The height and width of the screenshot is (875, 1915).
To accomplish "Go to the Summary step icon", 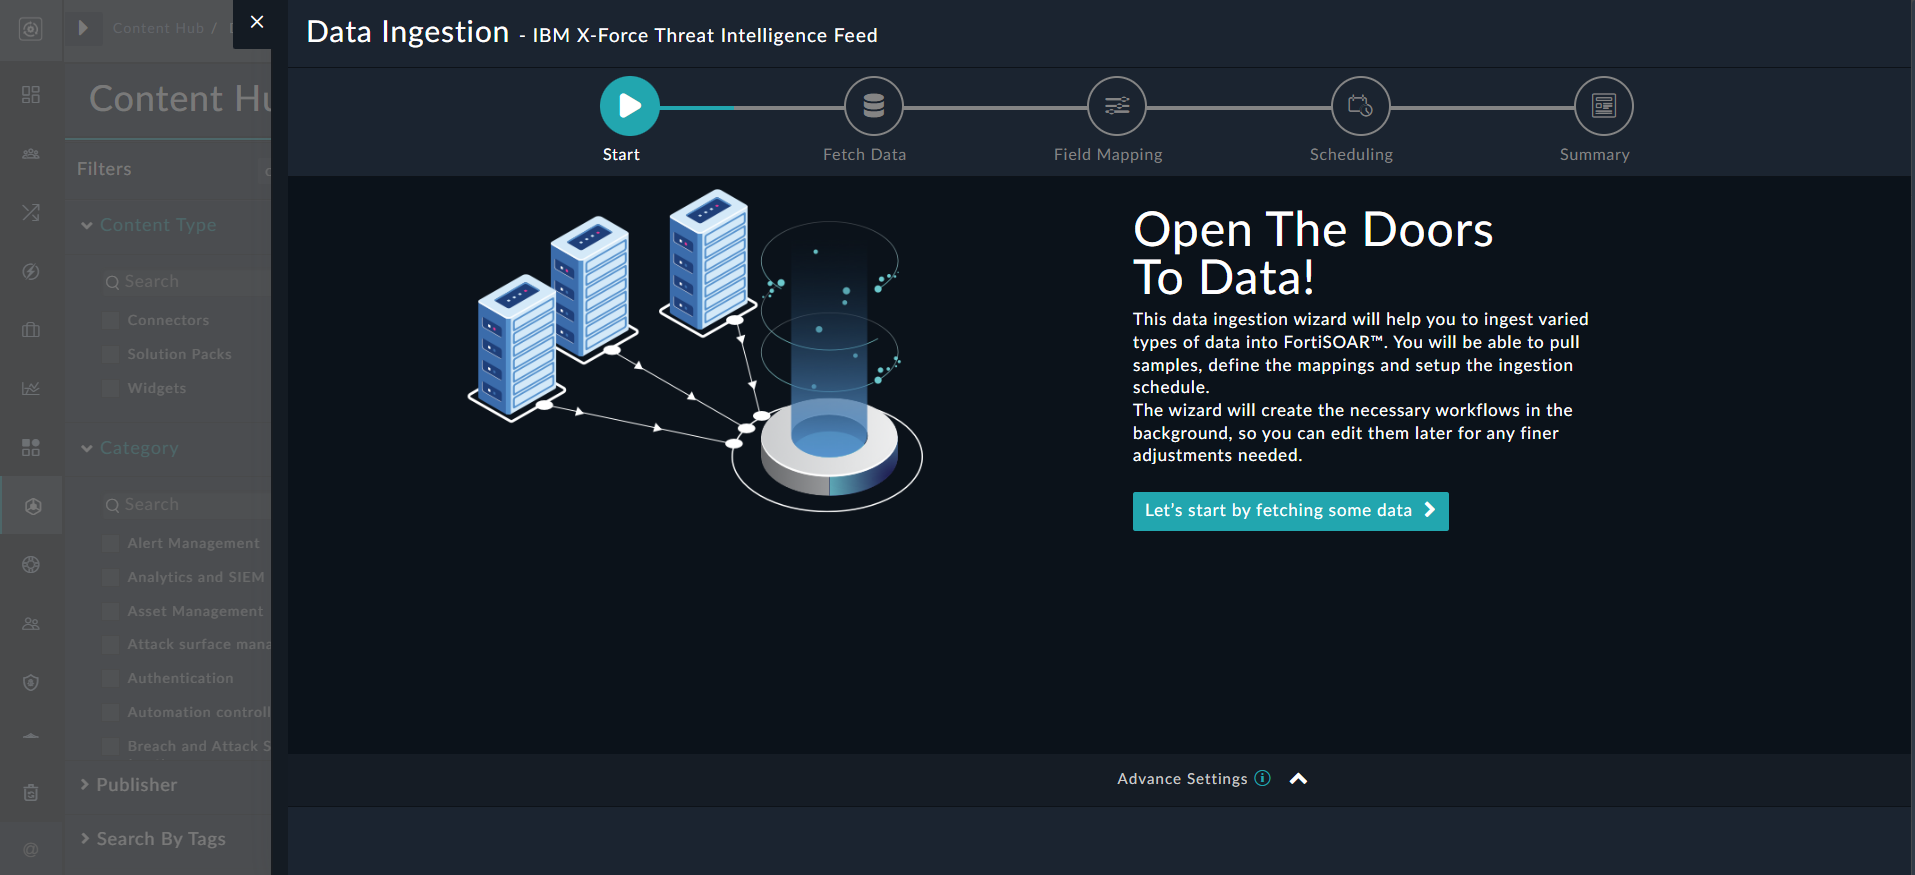I will tap(1603, 106).
